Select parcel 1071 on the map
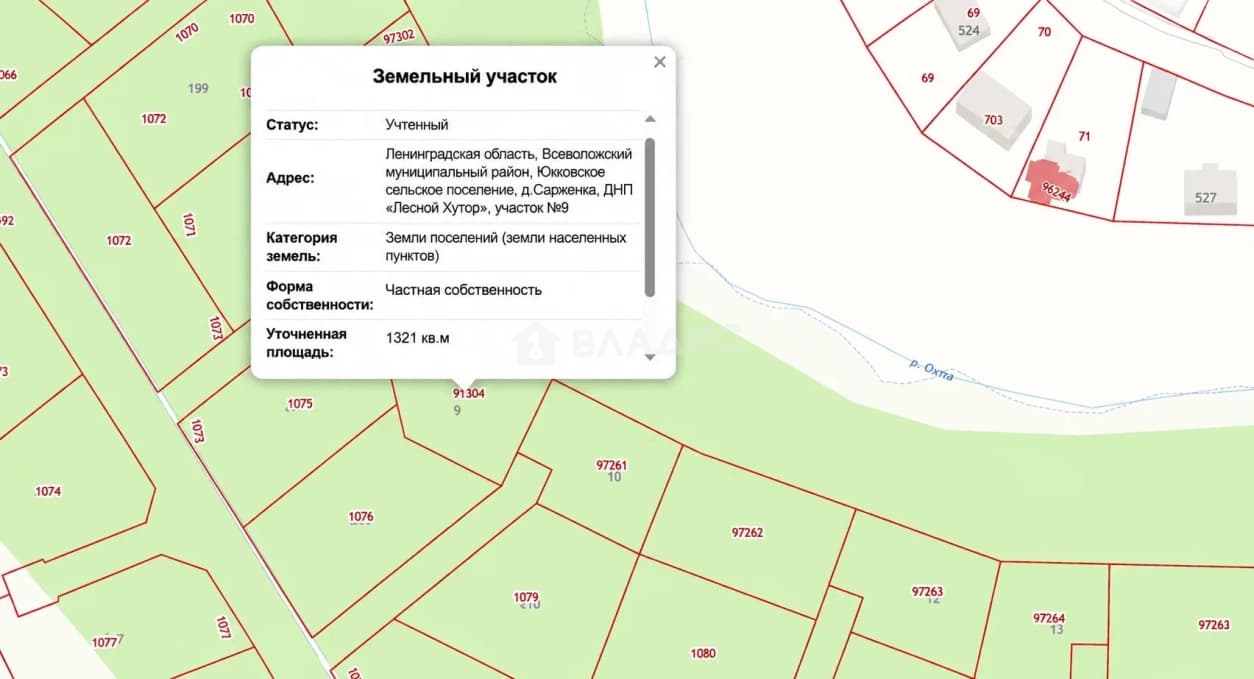This screenshot has width=1254, height=679. (x=189, y=225)
